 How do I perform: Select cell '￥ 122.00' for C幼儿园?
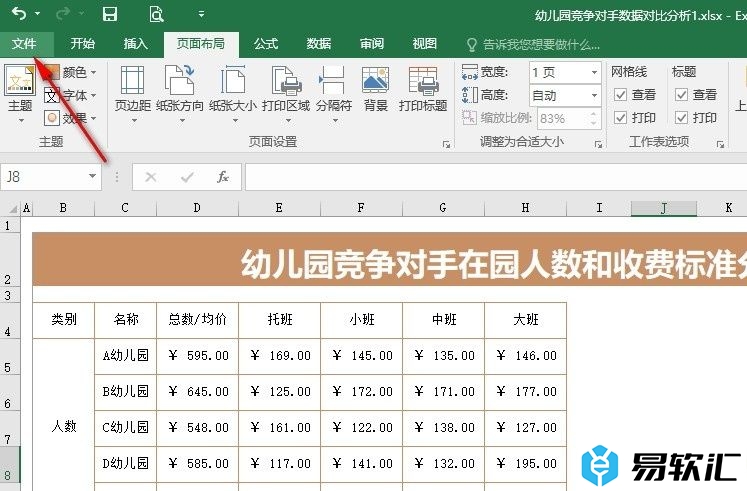[x=362, y=428]
